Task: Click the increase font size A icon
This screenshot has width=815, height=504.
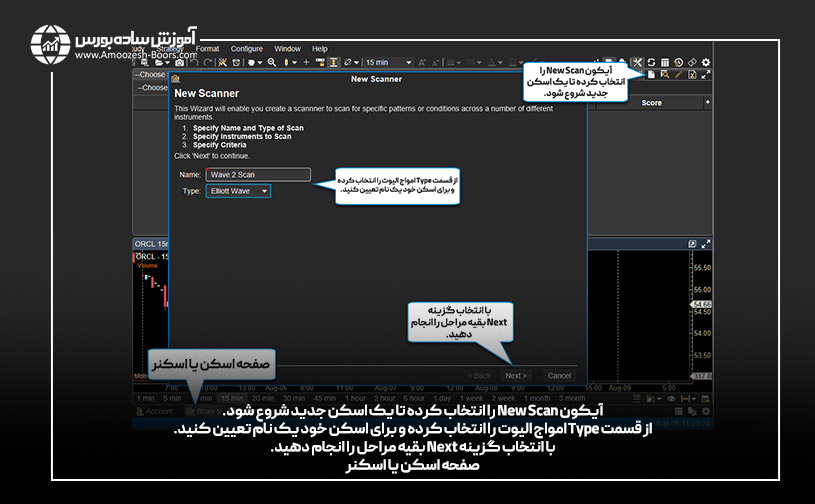Action: 422,62
